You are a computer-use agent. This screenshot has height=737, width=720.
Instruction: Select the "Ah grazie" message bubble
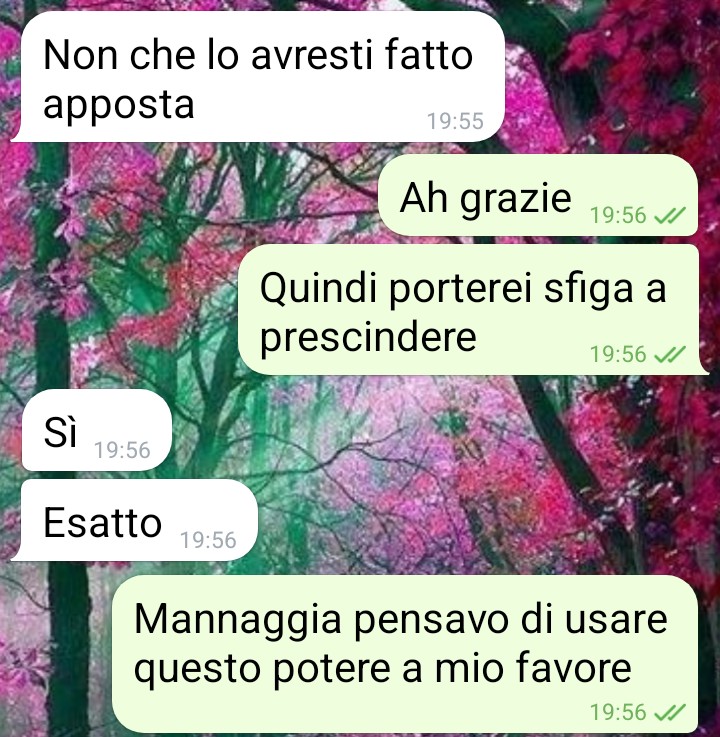point(538,195)
